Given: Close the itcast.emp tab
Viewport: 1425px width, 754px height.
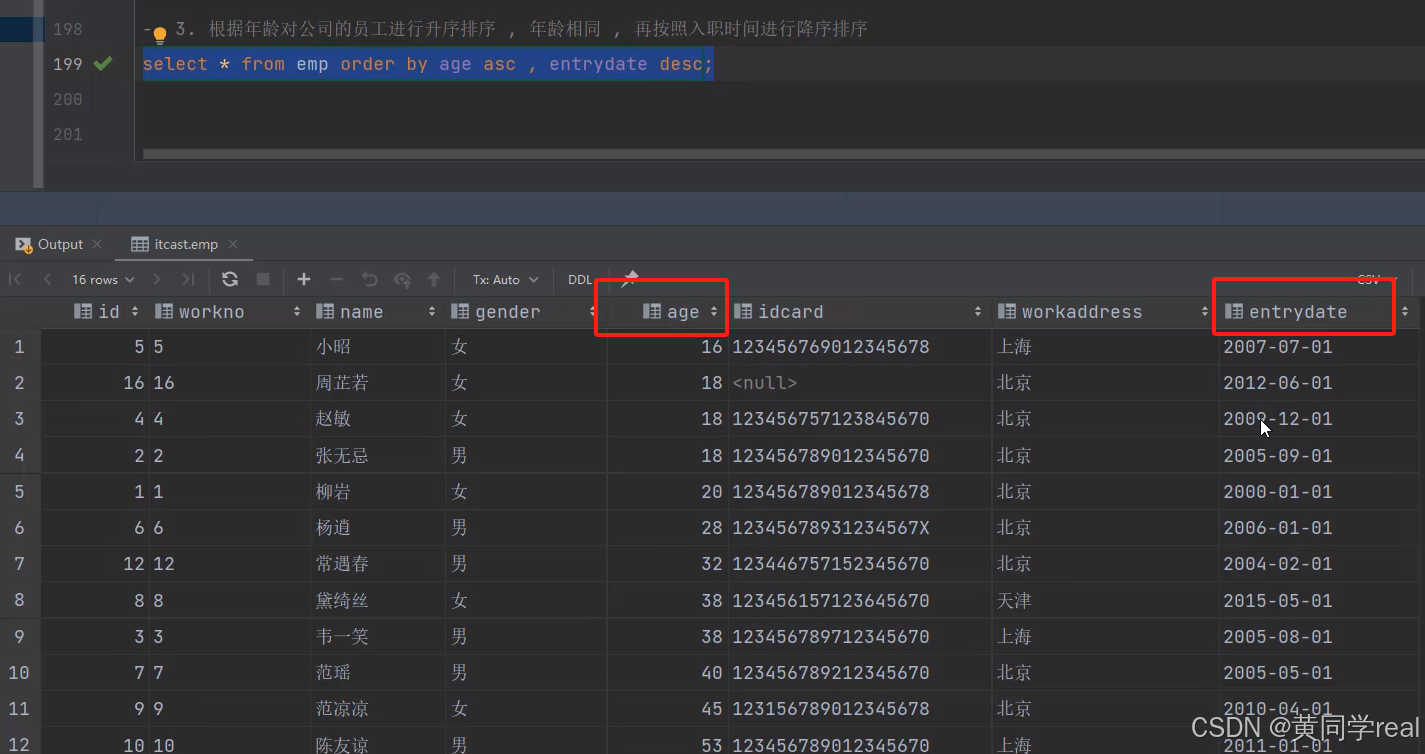Looking at the screenshot, I should 232,244.
